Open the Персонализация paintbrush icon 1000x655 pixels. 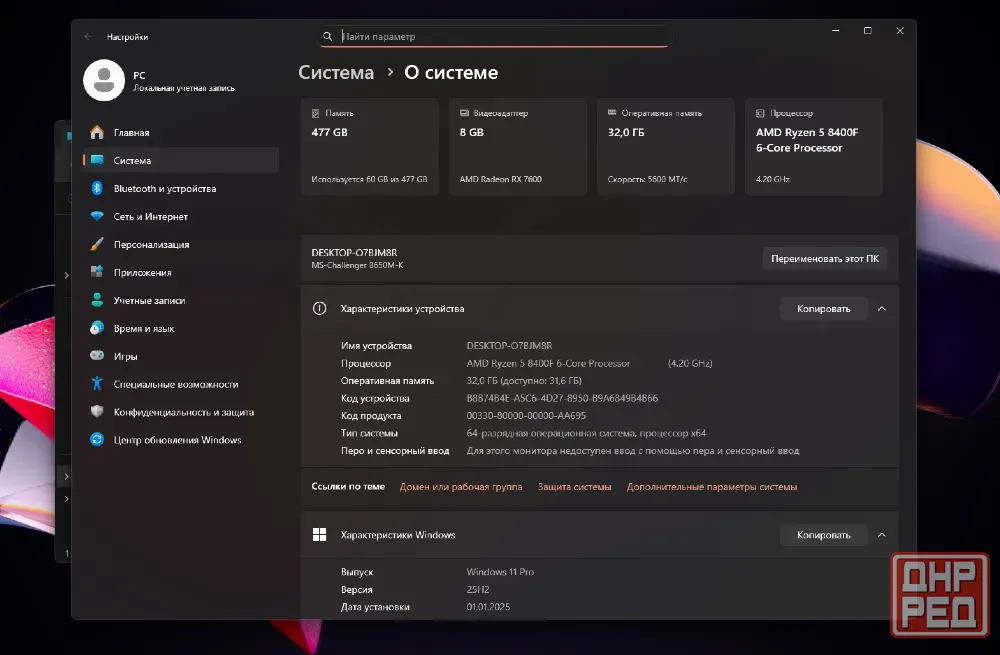(97, 244)
